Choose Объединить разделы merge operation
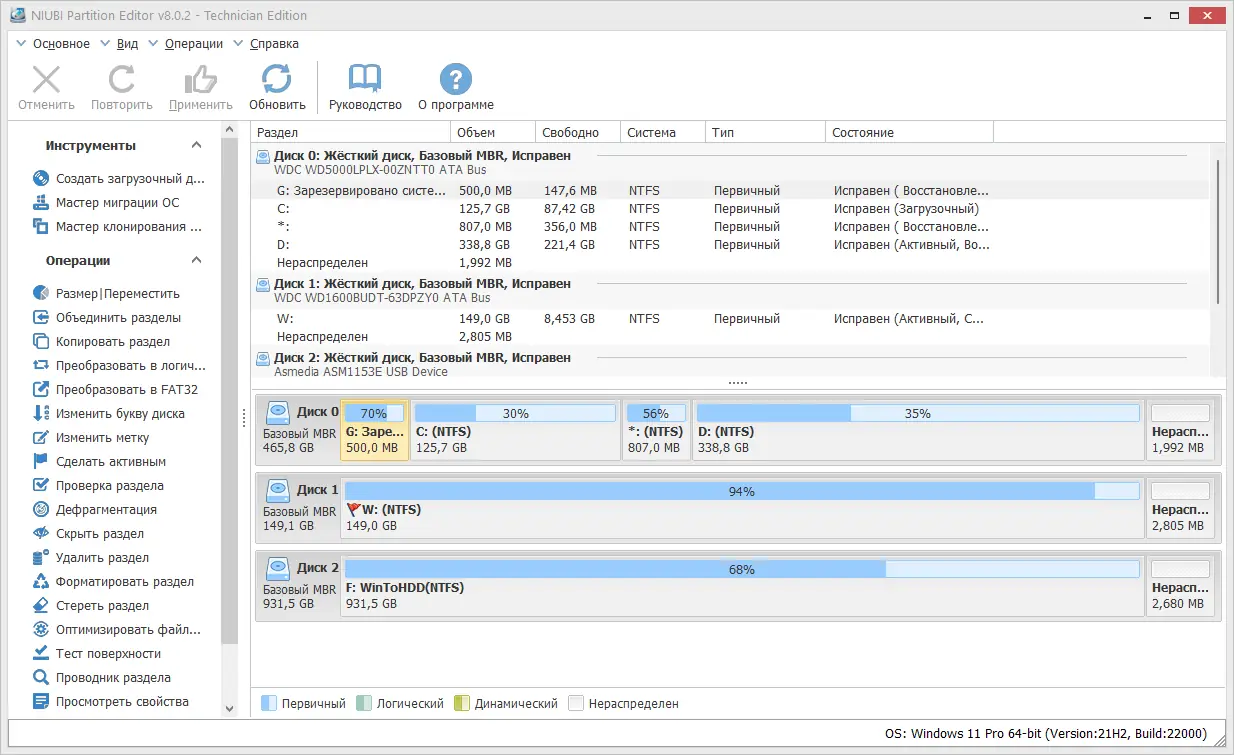 click(x=118, y=318)
